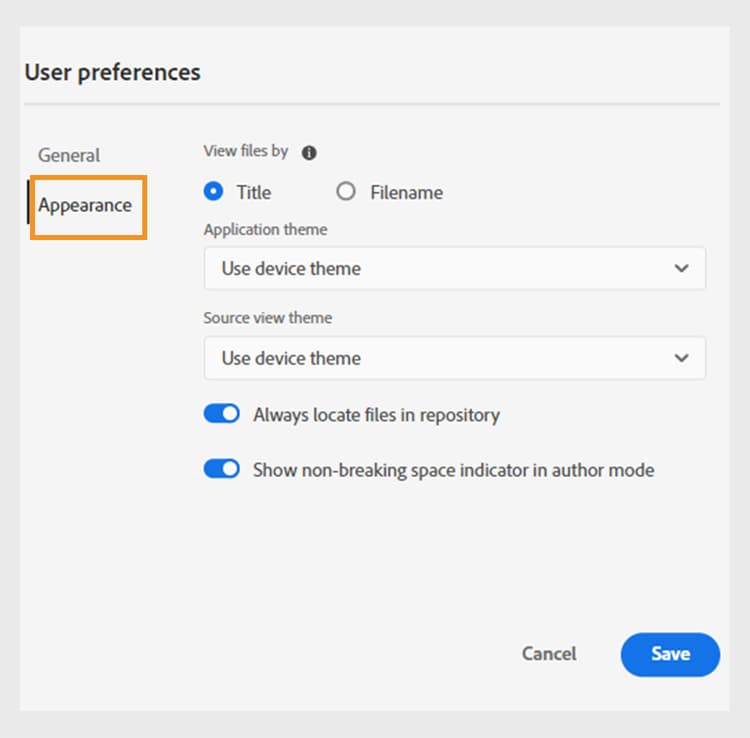
Task: Switch to the General tab
Action: 69,155
